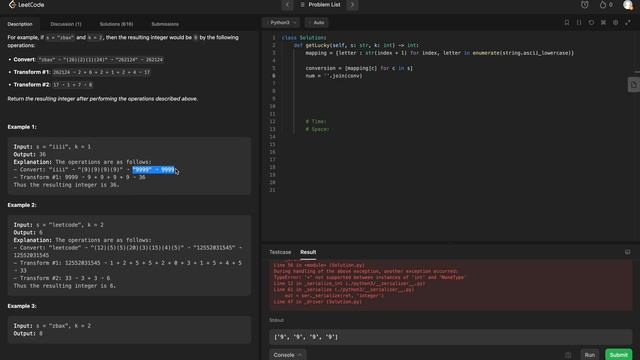Click the '# Space:' comment line
640x360 pixels.
pyautogui.click(x=318, y=129)
